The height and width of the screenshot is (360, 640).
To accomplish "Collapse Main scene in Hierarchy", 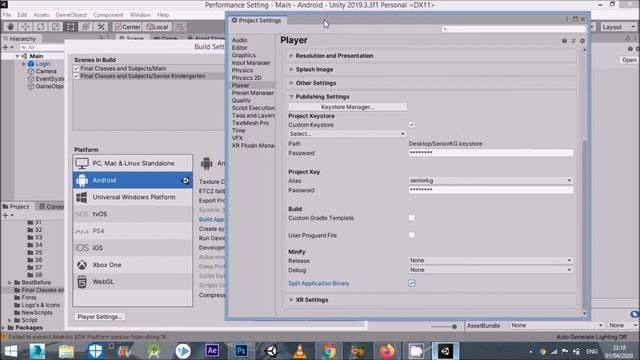I will (17, 56).
